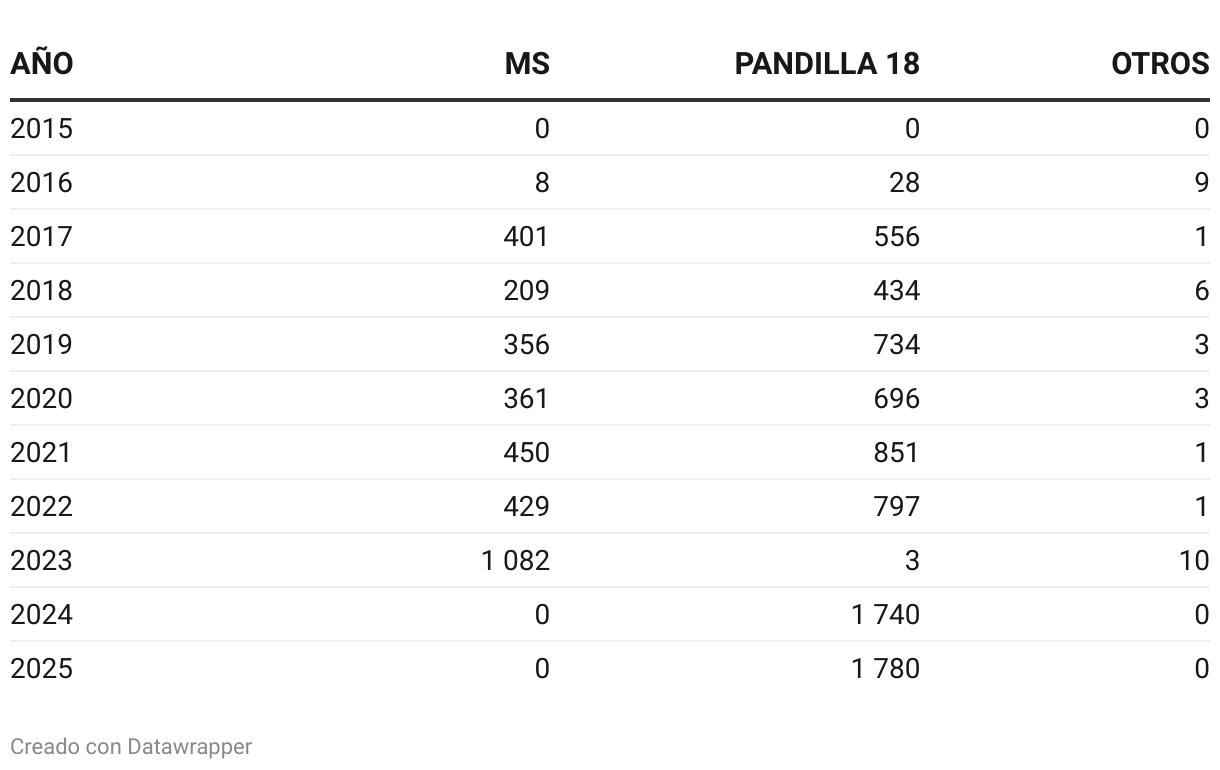Click the OTROS value 9 for 2016
The height and width of the screenshot is (770, 1220).
click(1202, 183)
